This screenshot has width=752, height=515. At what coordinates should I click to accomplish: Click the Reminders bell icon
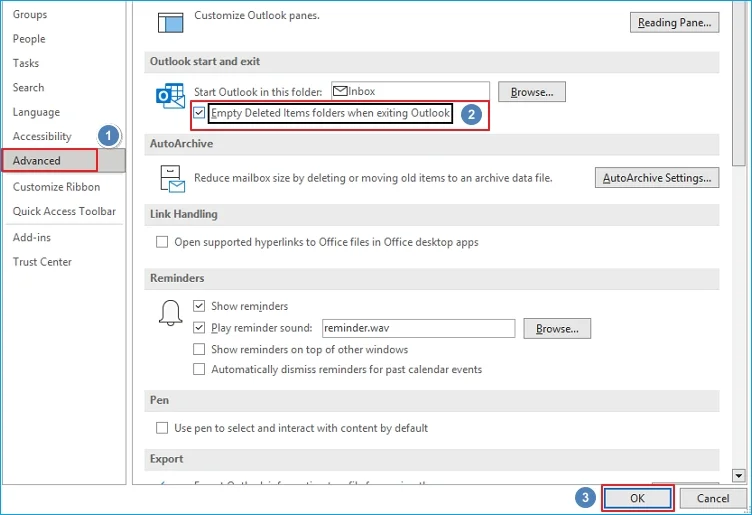pos(171,313)
